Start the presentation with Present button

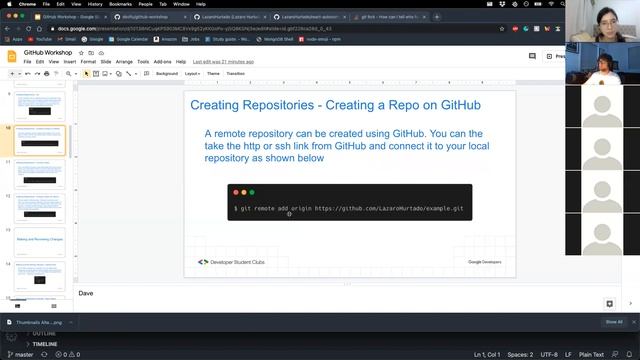pos(556,56)
